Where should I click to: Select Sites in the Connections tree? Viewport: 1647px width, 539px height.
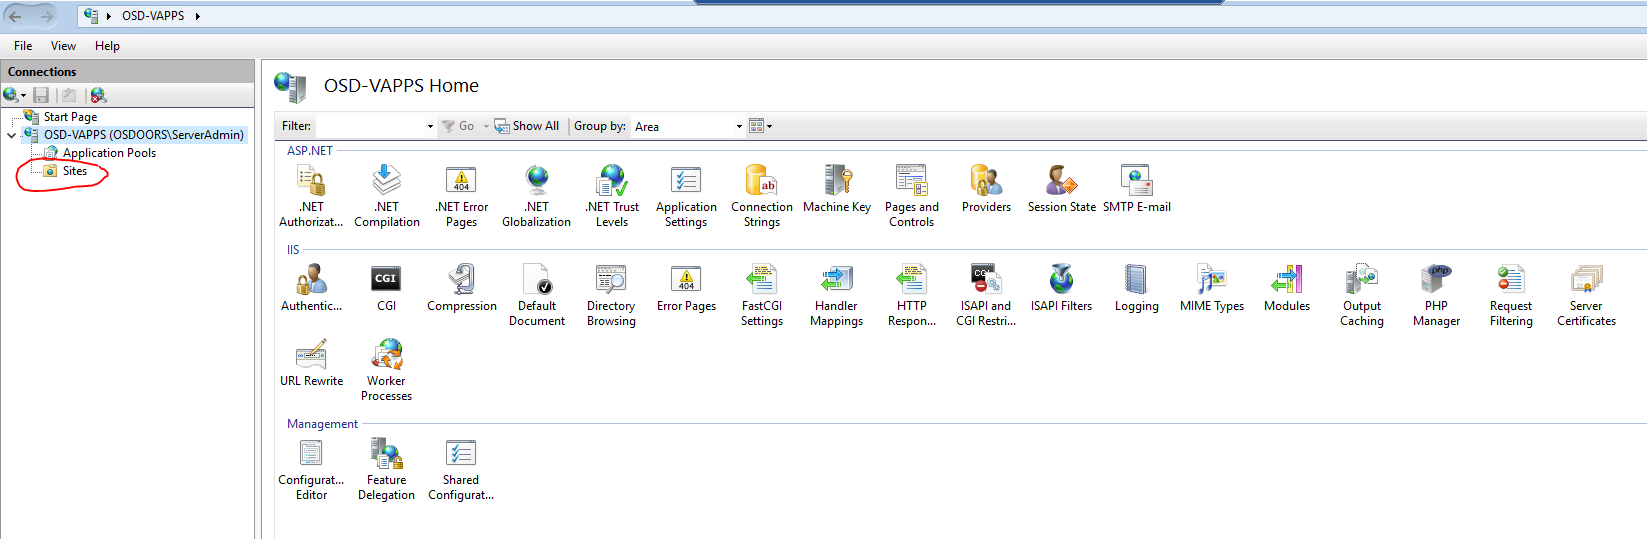74,171
